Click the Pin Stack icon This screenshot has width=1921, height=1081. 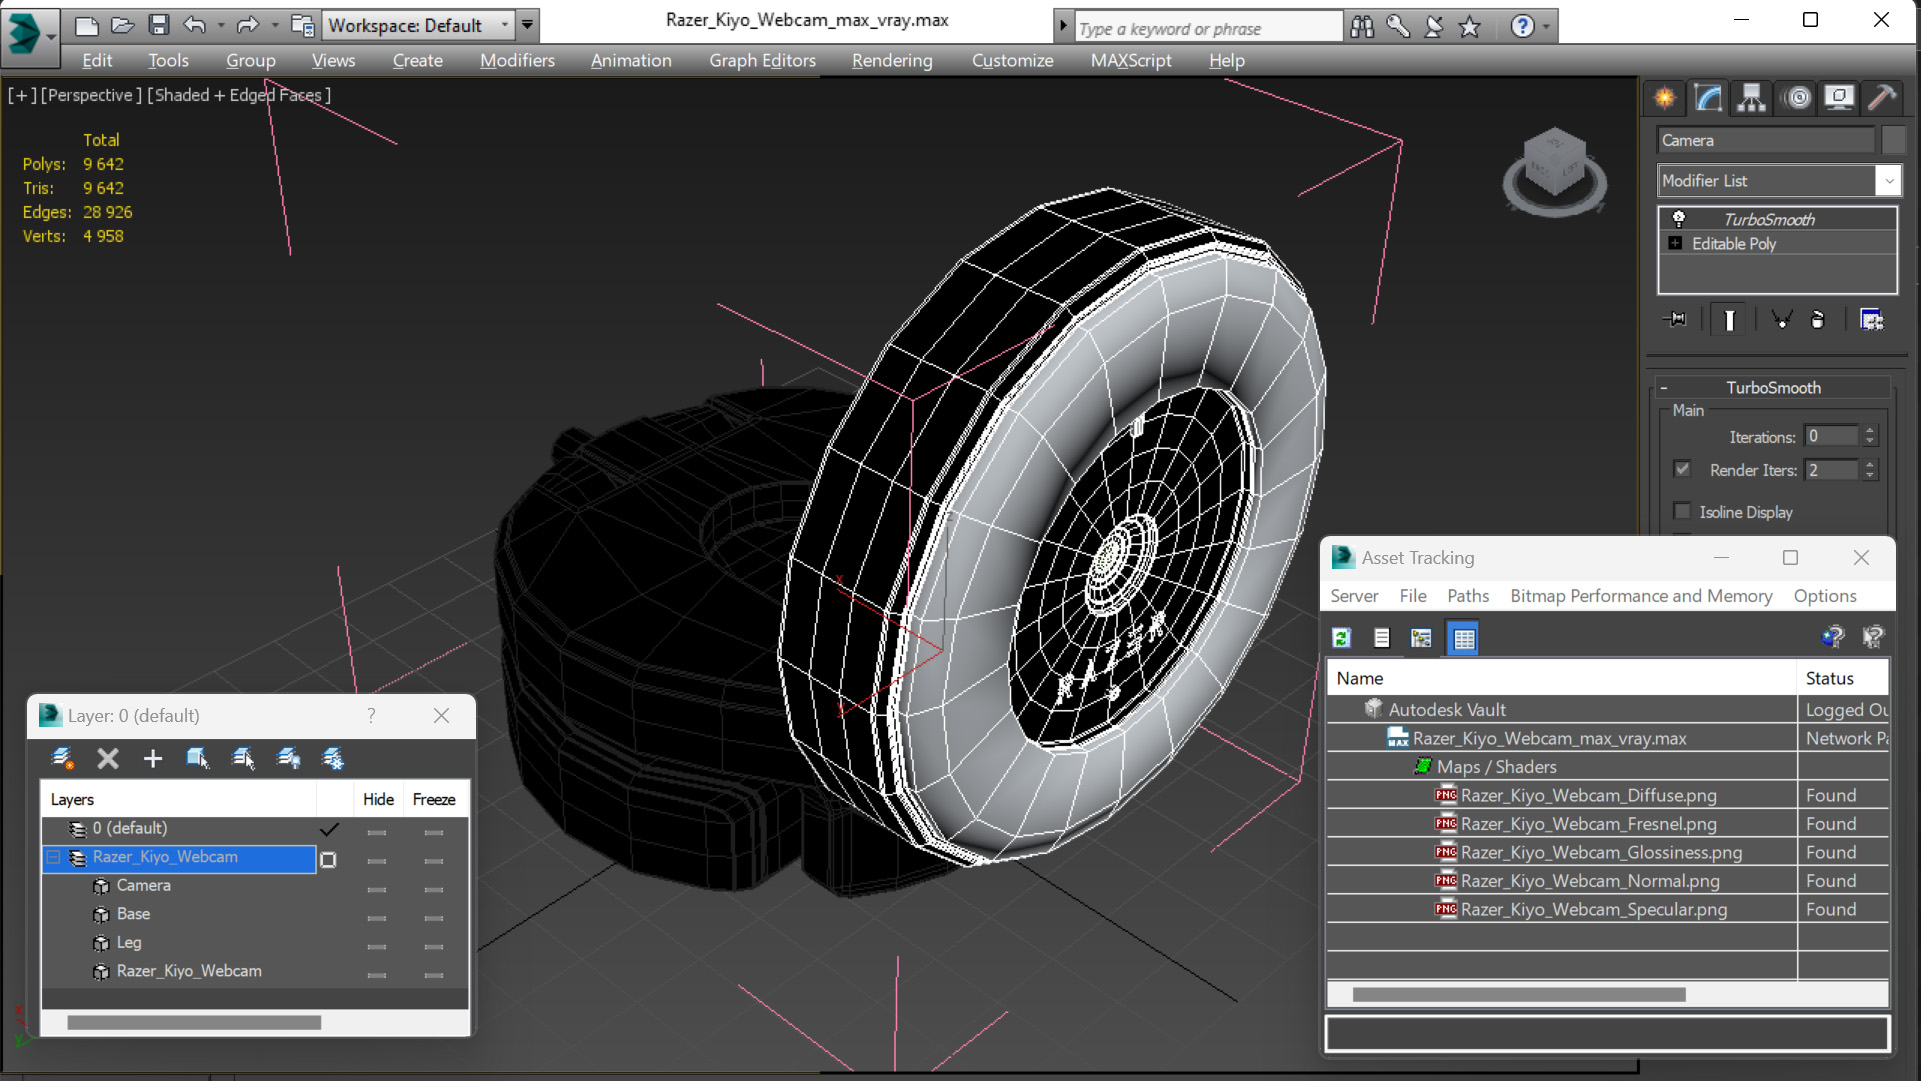(1676, 319)
